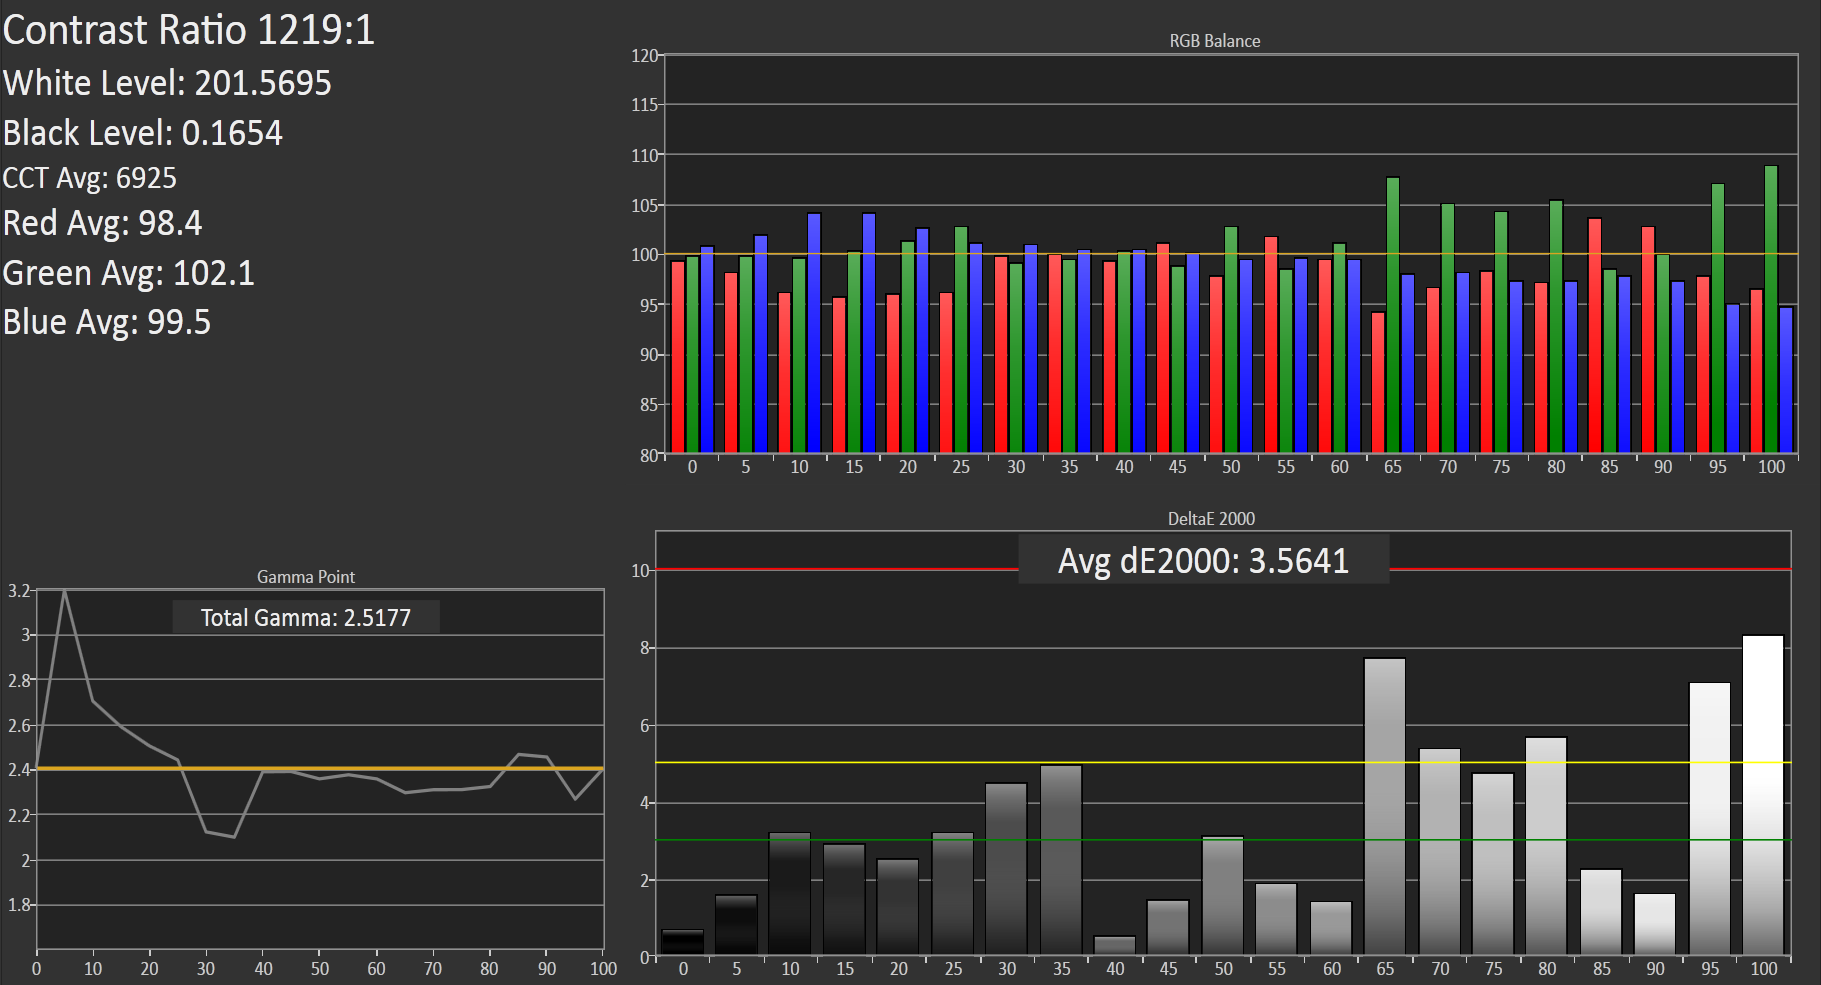The image size is (1821, 985).
Task: Click the 120 label on RGB Balance axis
Action: (x=644, y=55)
